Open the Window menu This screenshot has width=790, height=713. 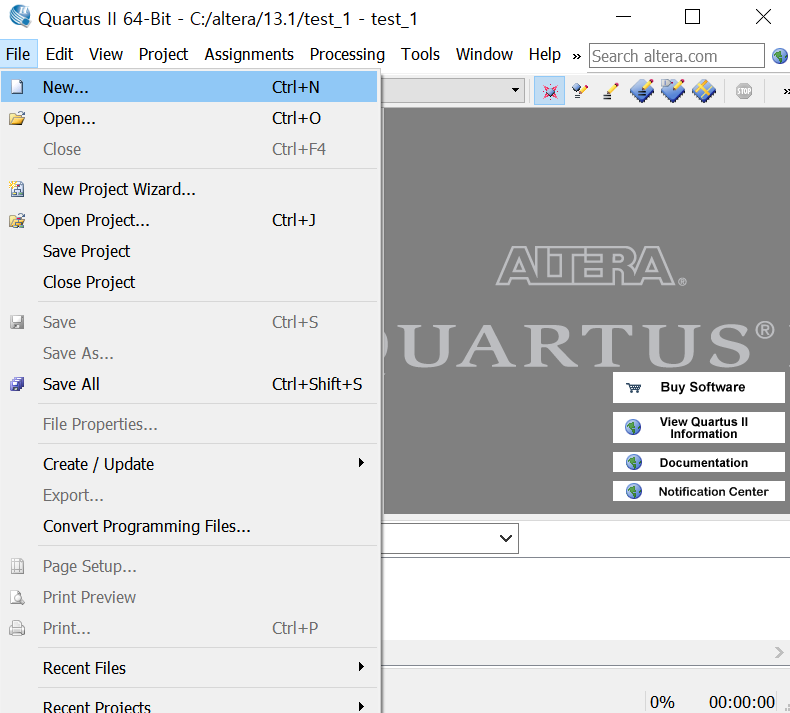tap(484, 54)
